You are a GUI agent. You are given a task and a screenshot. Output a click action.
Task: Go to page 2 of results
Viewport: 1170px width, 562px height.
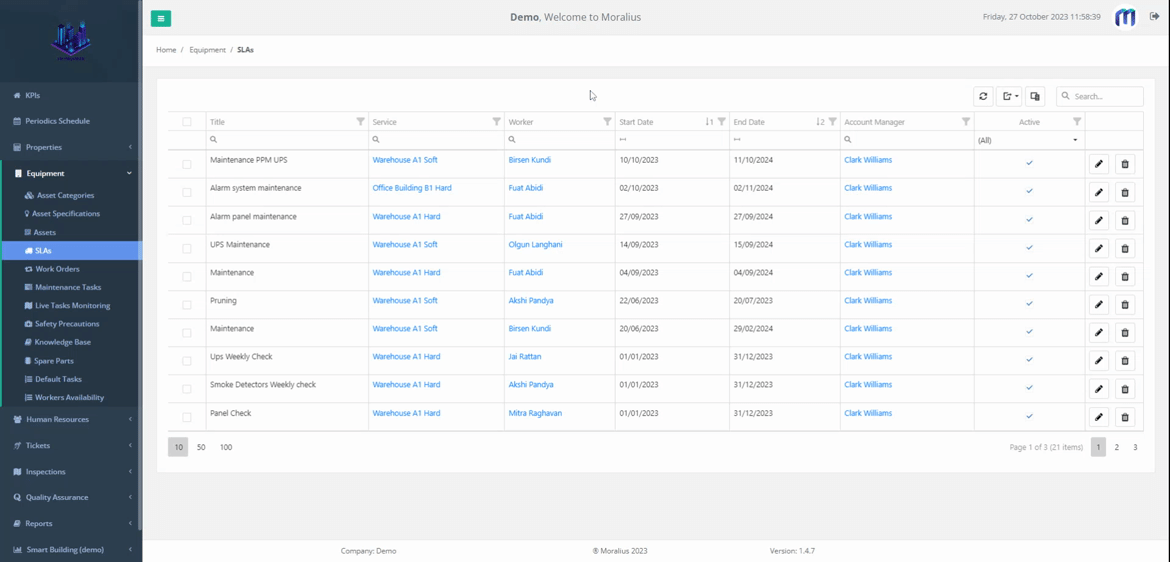[x=1117, y=447]
